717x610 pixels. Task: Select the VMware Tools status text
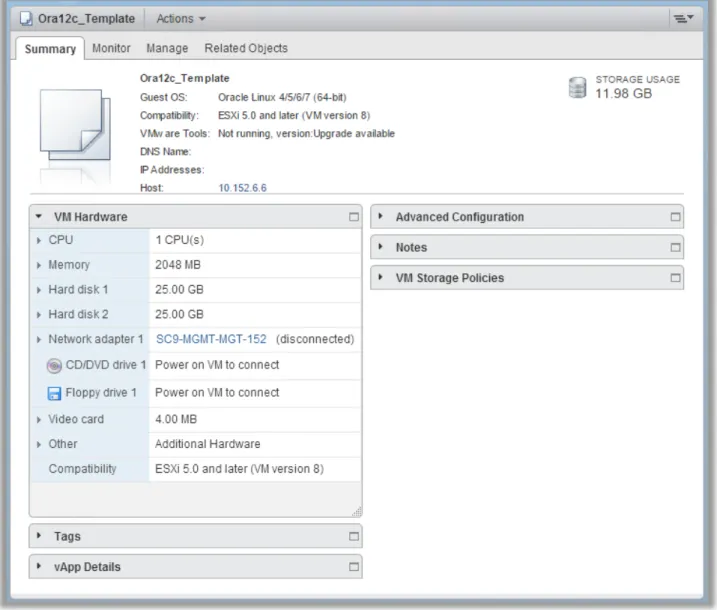306,134
